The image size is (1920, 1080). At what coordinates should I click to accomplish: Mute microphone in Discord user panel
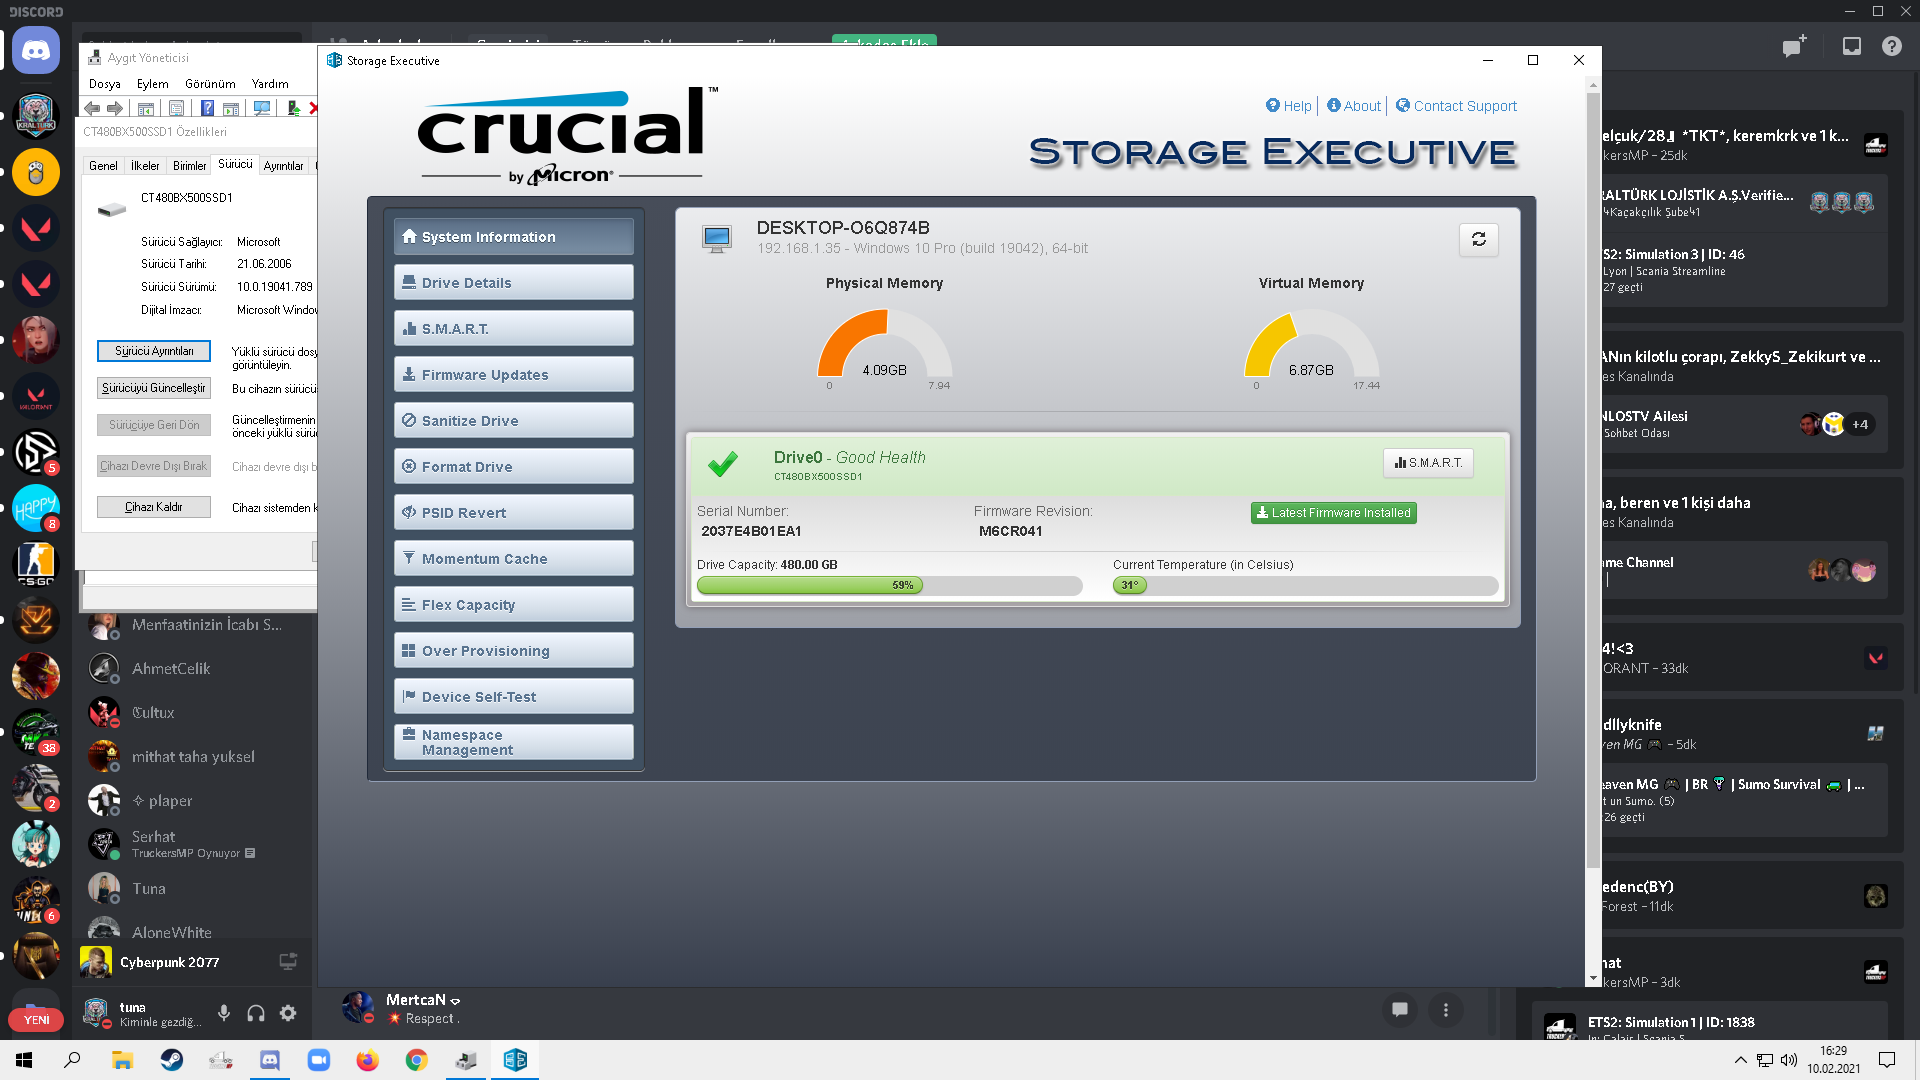coord(224,1013)
